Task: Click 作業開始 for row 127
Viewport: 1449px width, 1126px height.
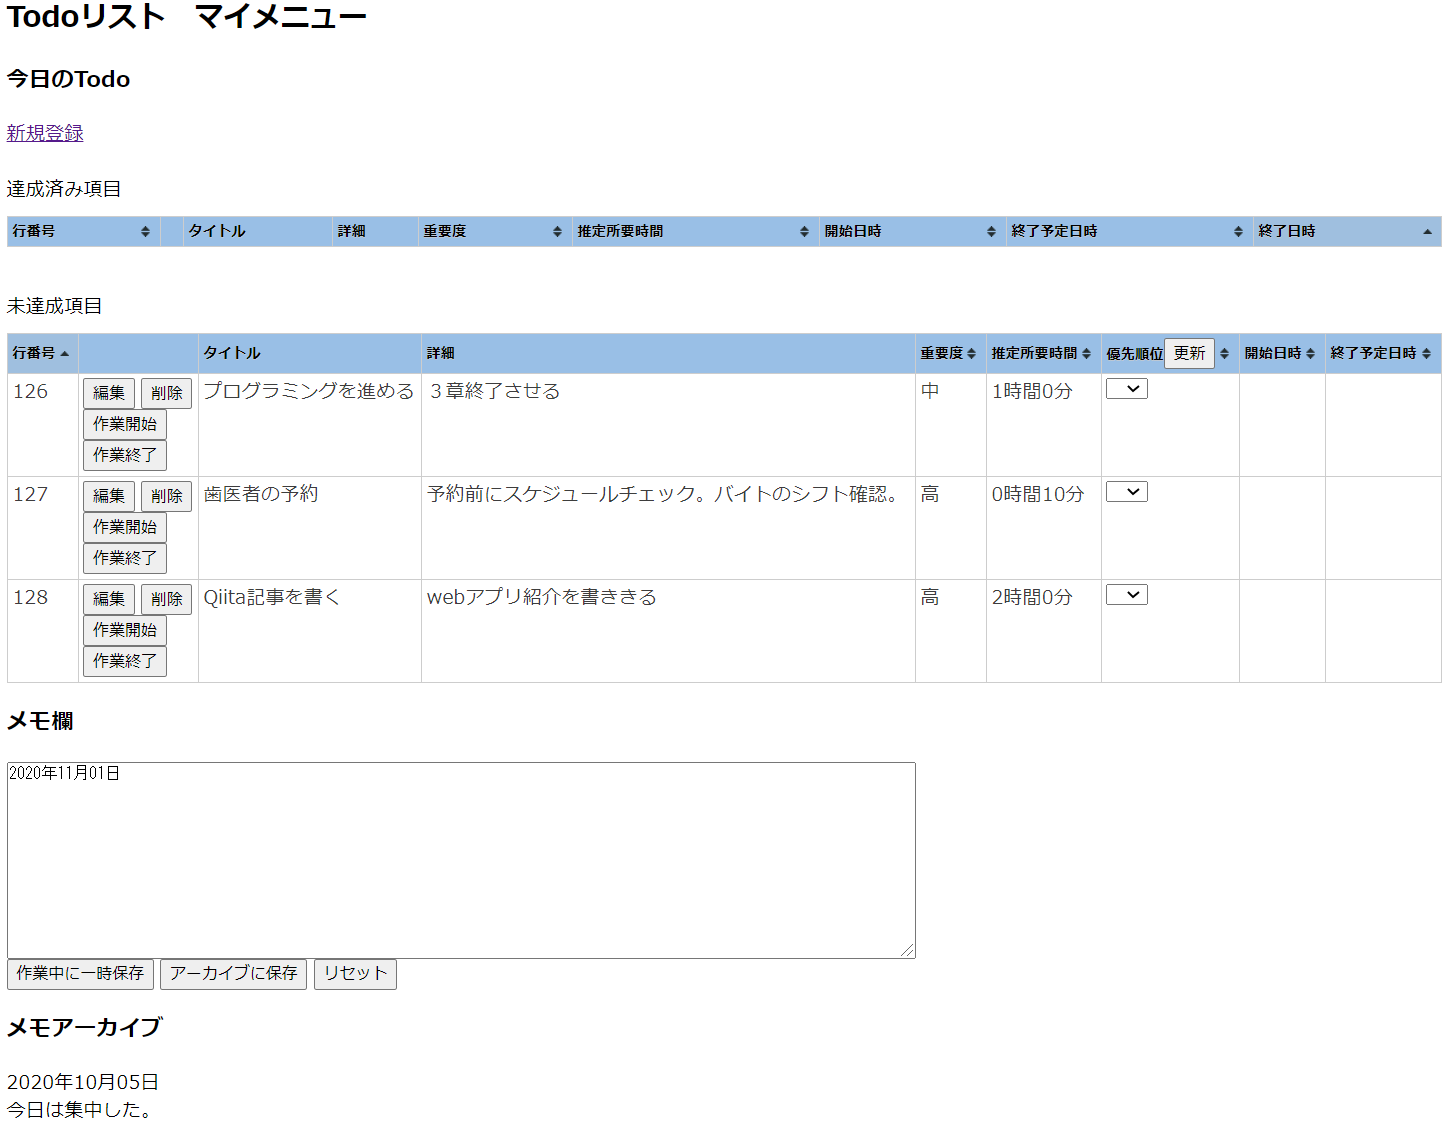Action: pyautogui.click(x=125, y=527)
